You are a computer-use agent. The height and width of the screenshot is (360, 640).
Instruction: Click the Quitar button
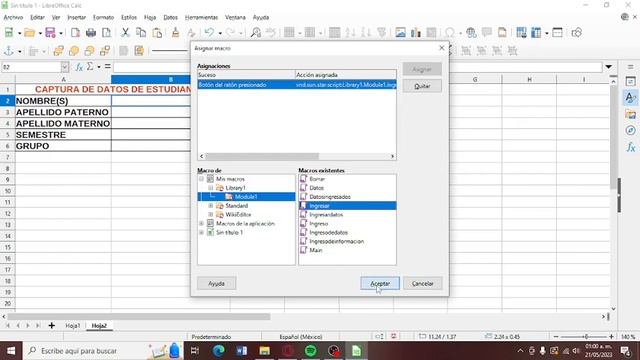click(x=422, y=86)
